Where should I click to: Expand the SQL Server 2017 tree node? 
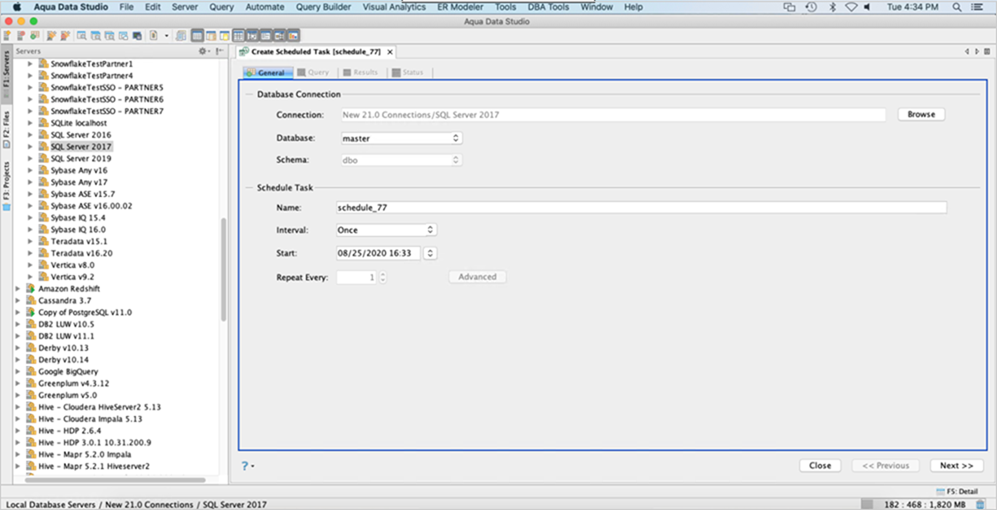[30, 146]
